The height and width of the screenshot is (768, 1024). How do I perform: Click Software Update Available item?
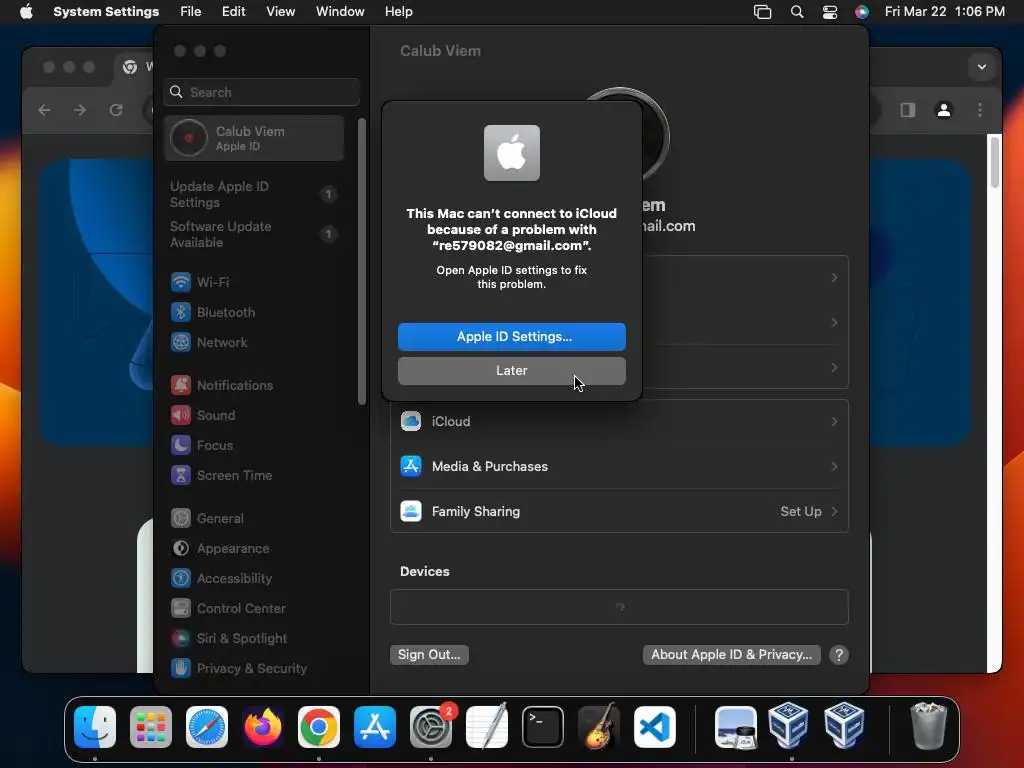coord(255,234)
